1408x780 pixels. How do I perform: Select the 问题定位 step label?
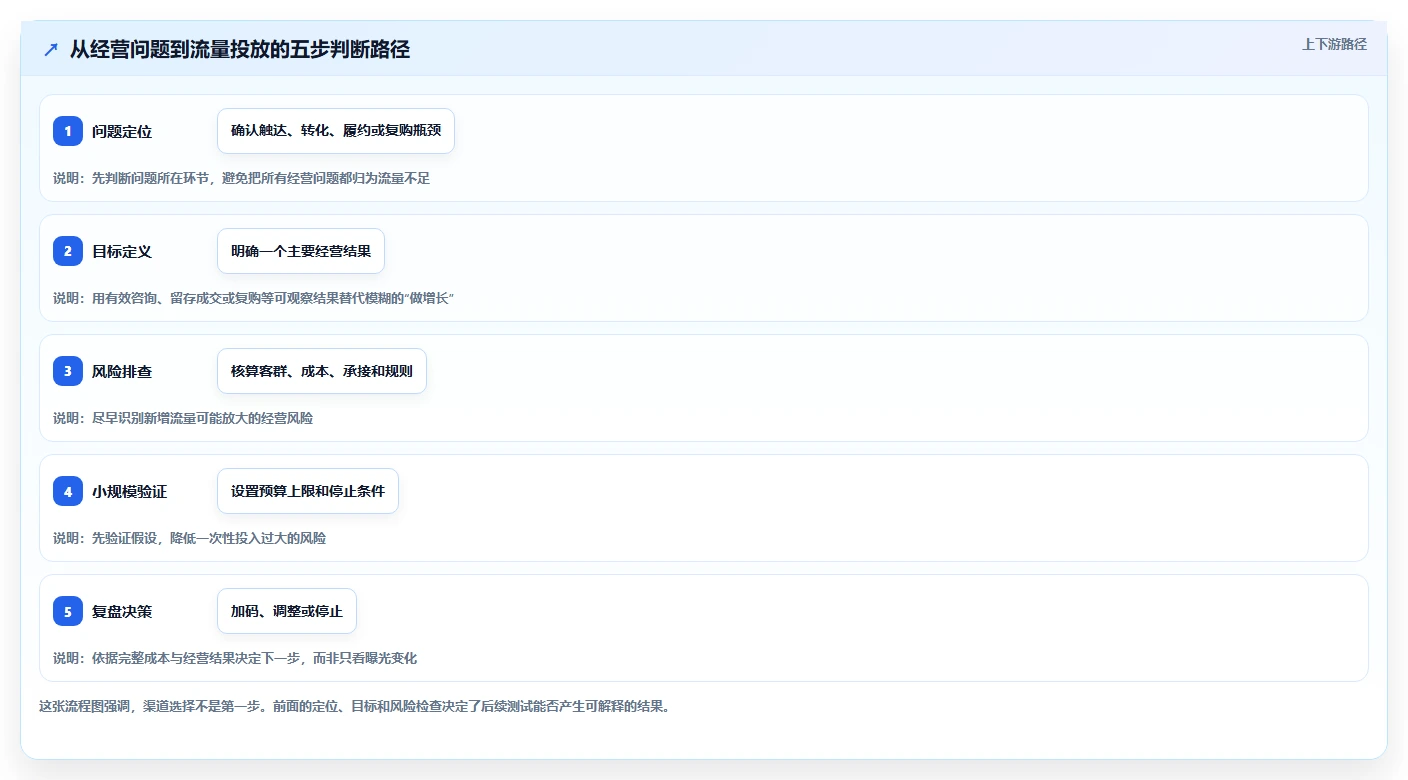pos(122,131)
